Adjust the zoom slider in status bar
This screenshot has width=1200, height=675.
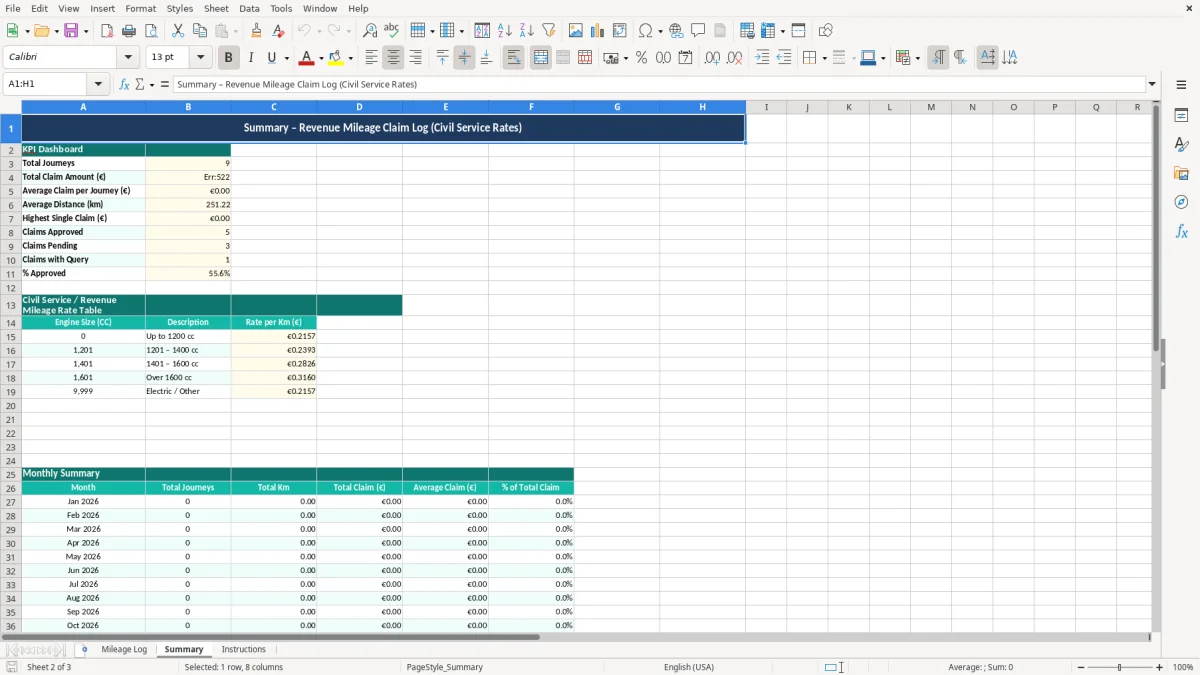pyautogui.click(x=1120, y=667)
